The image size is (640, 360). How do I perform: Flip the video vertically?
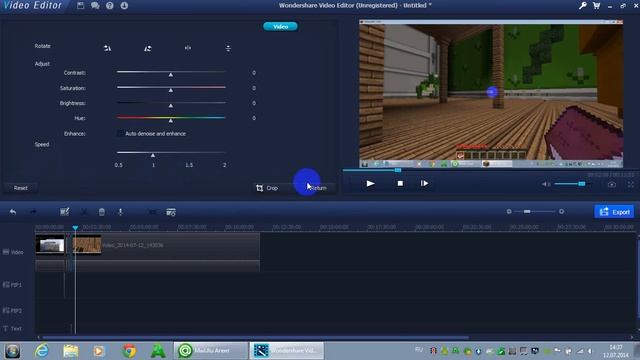pos(228,48)
